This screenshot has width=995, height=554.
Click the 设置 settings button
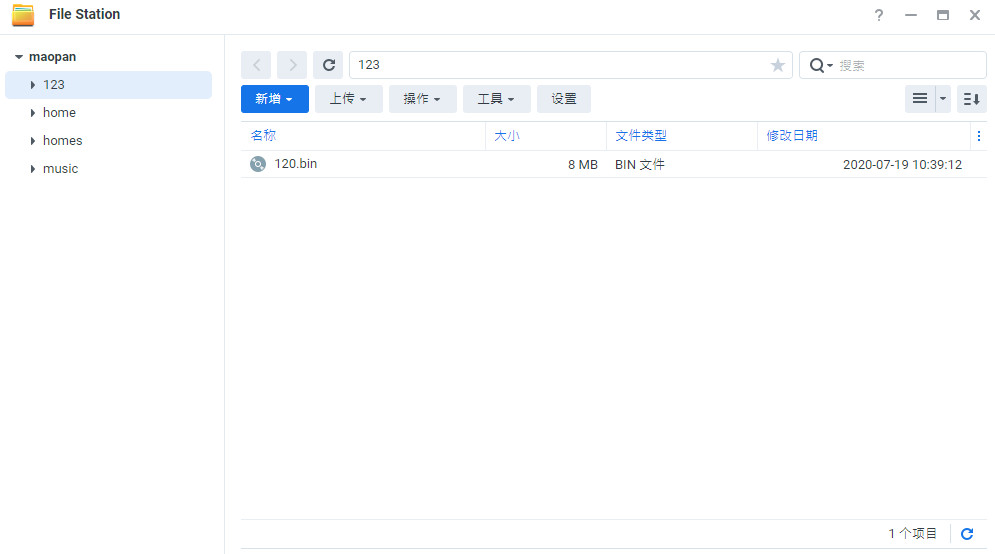tap(564, 99)
